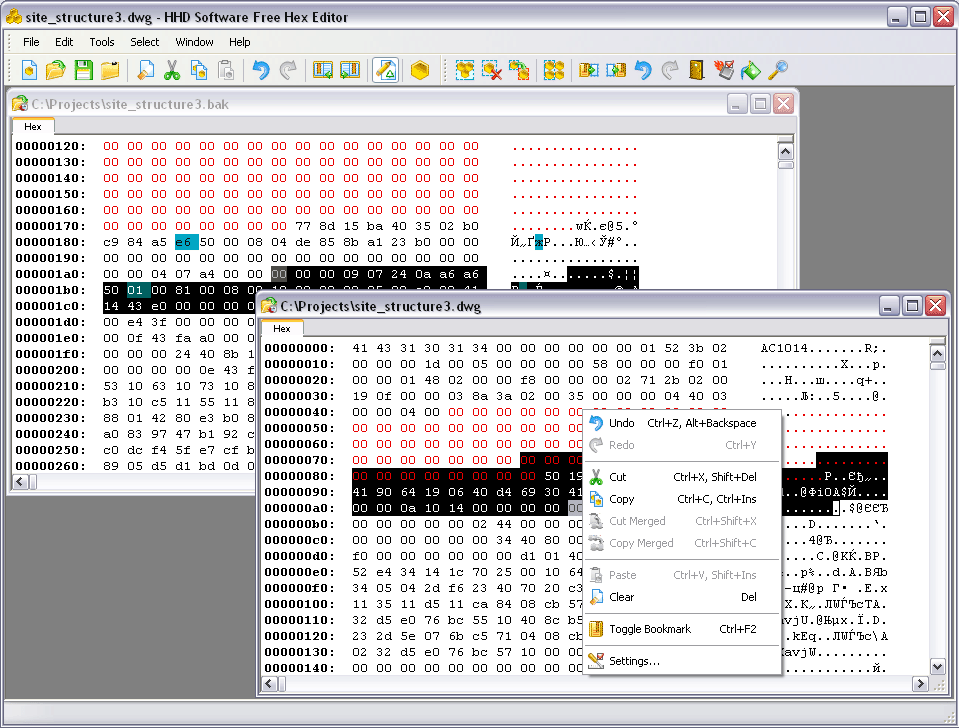
Task: Choose Clear in the context menu
Action: [x=682, y=597]
